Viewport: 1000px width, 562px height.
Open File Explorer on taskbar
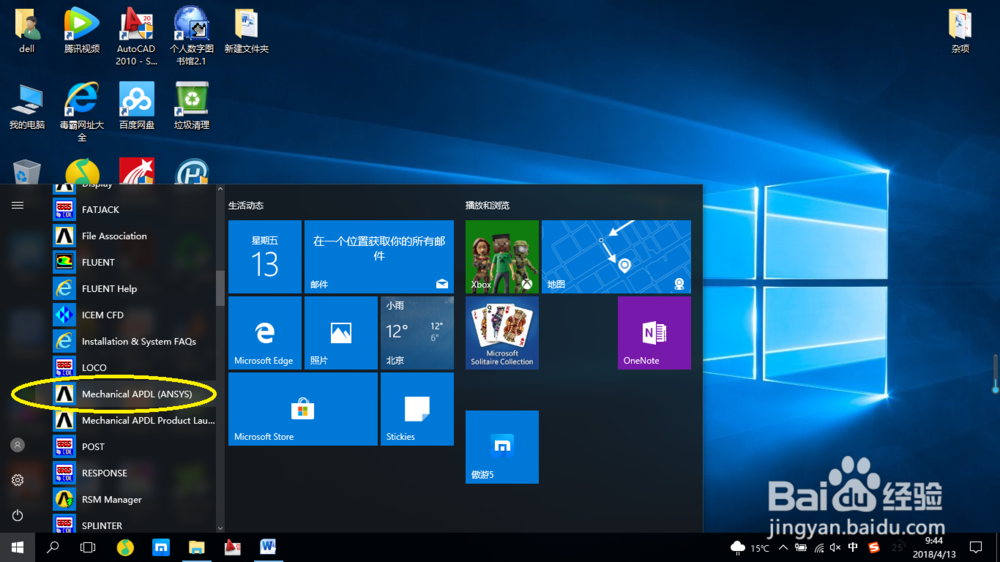coord(196,547)
